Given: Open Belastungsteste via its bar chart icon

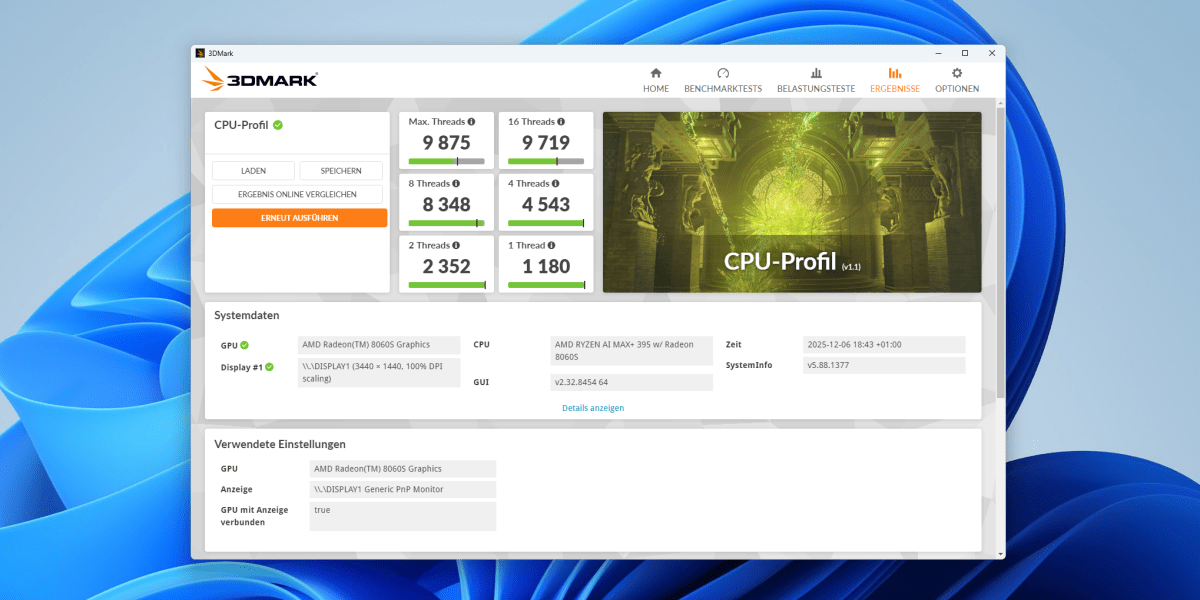Looking at the screenshot, I should [815, 74].
